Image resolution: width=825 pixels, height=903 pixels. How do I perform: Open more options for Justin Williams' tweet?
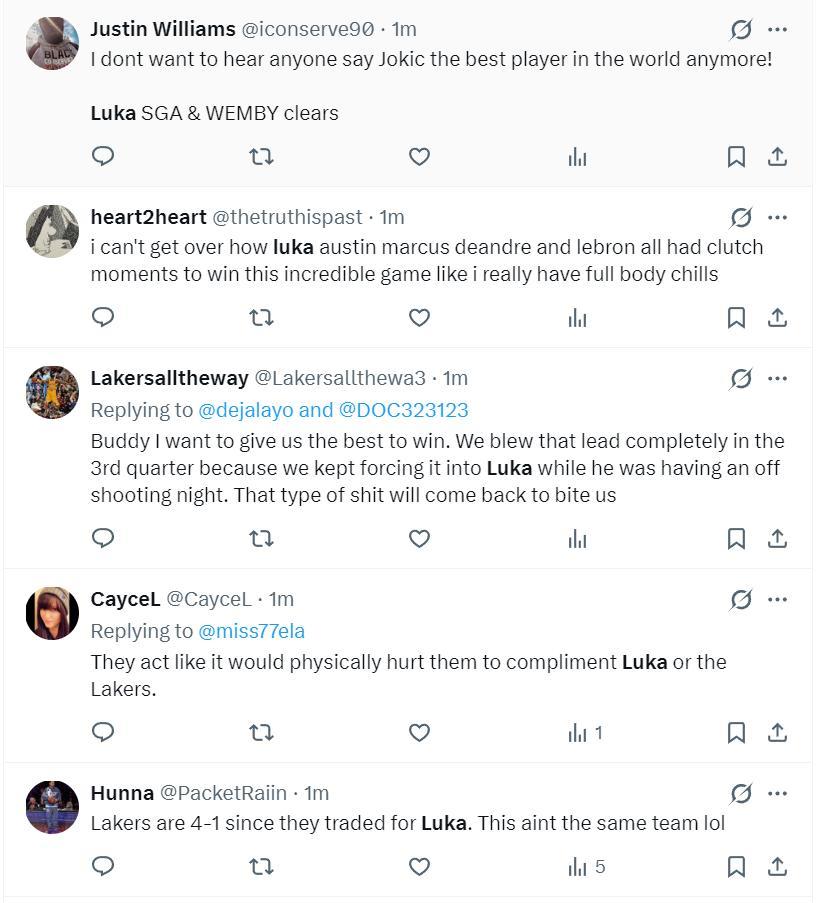point(777,29)
